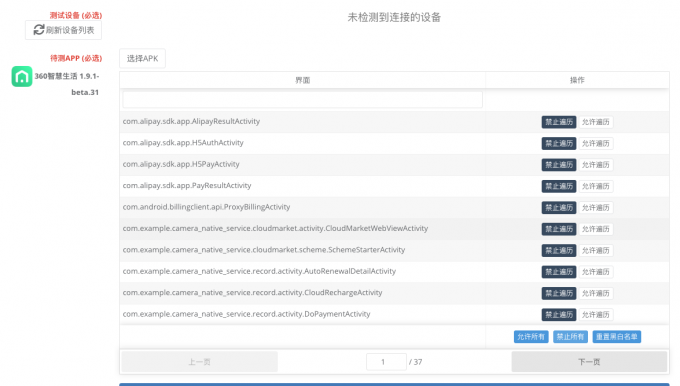Image resolution: width=680 pixels, height=386 pixels.
Task: Select 允许遍历 for PayResultActivity
Action: (x=595, y=186)
